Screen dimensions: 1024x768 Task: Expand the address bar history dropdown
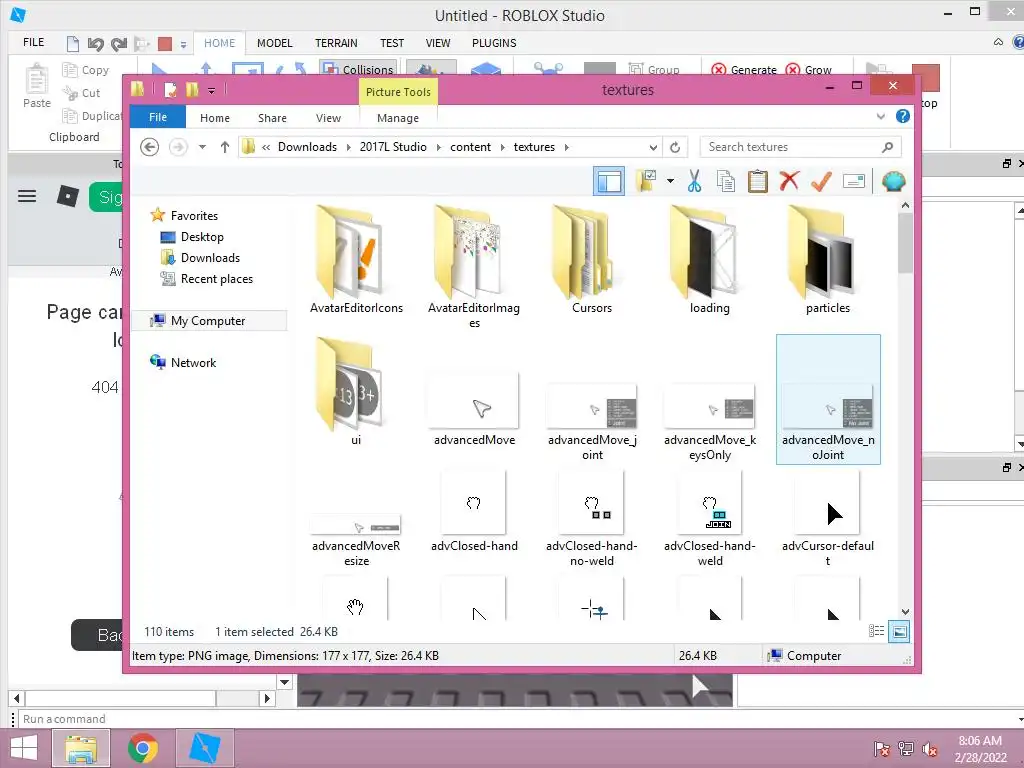[653, 147]
